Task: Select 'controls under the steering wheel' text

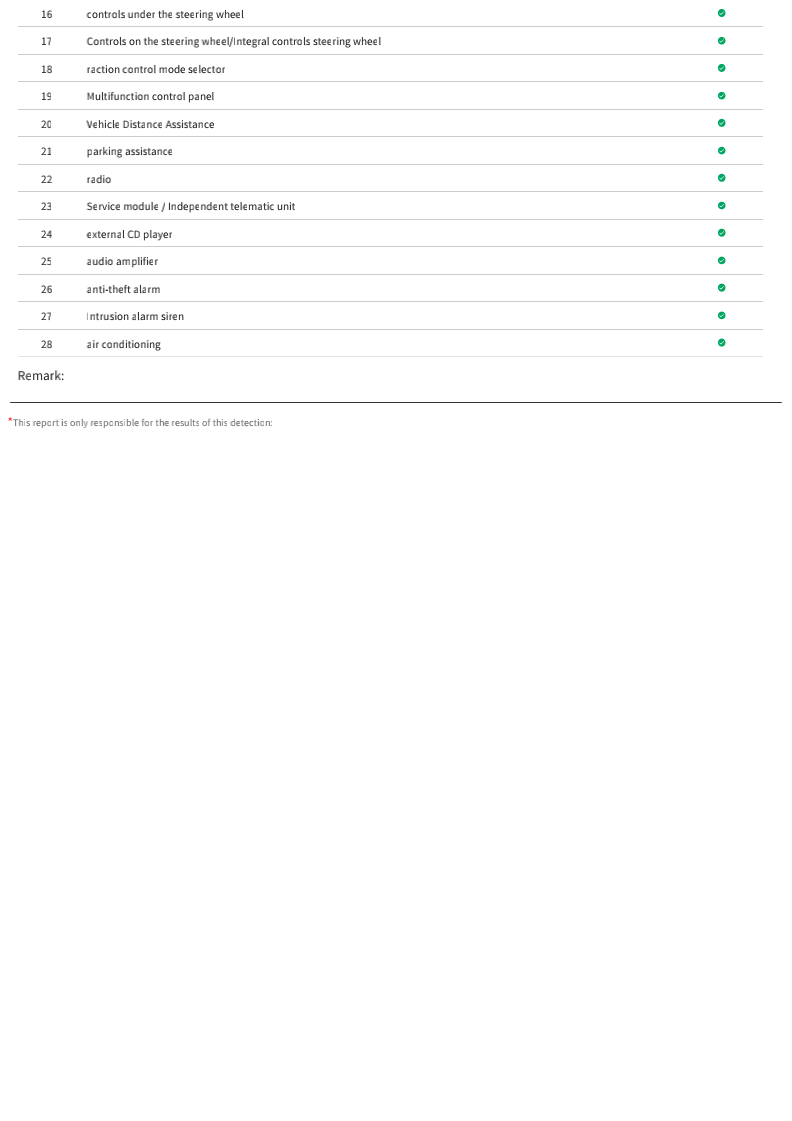Action: (x=165, y=14)
